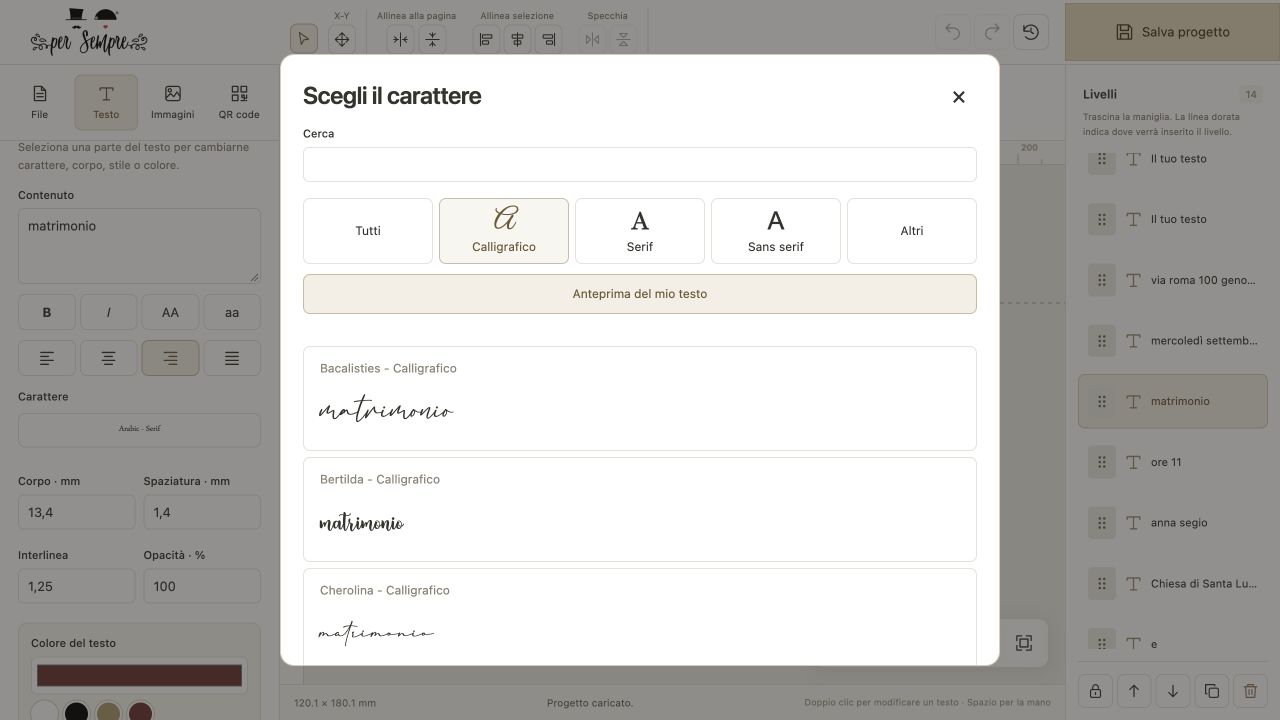Redo the last action
The height and width of the screenshot is (720, 1280).
tap(992, 32)
